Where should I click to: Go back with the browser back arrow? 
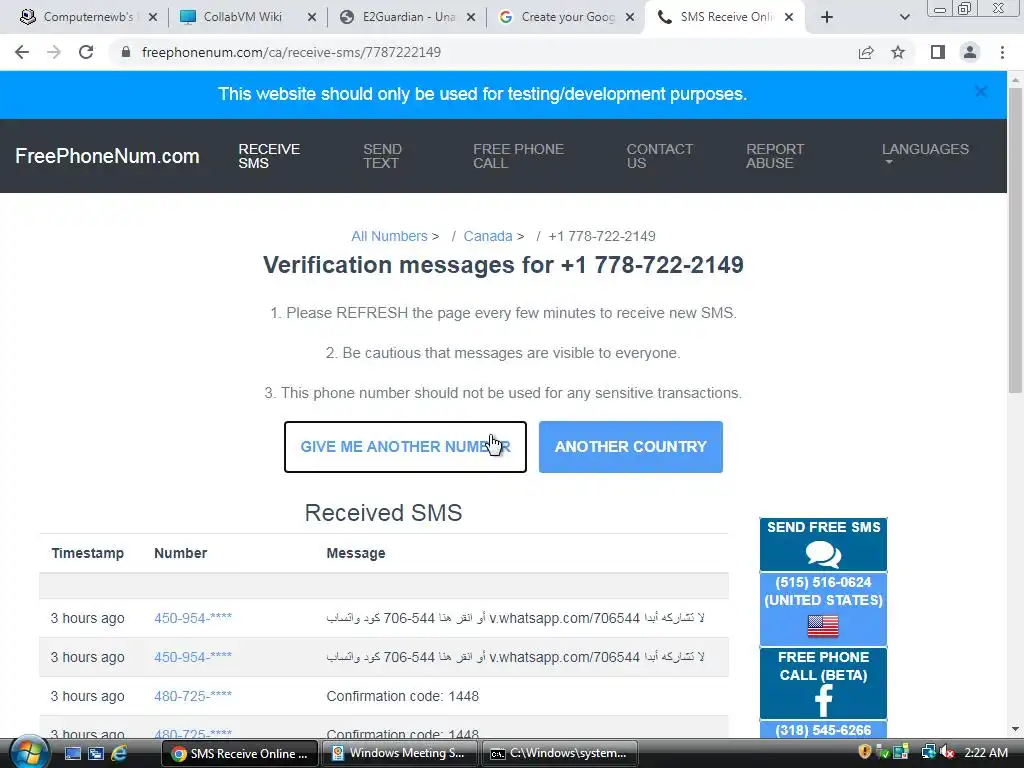point(22,52)
